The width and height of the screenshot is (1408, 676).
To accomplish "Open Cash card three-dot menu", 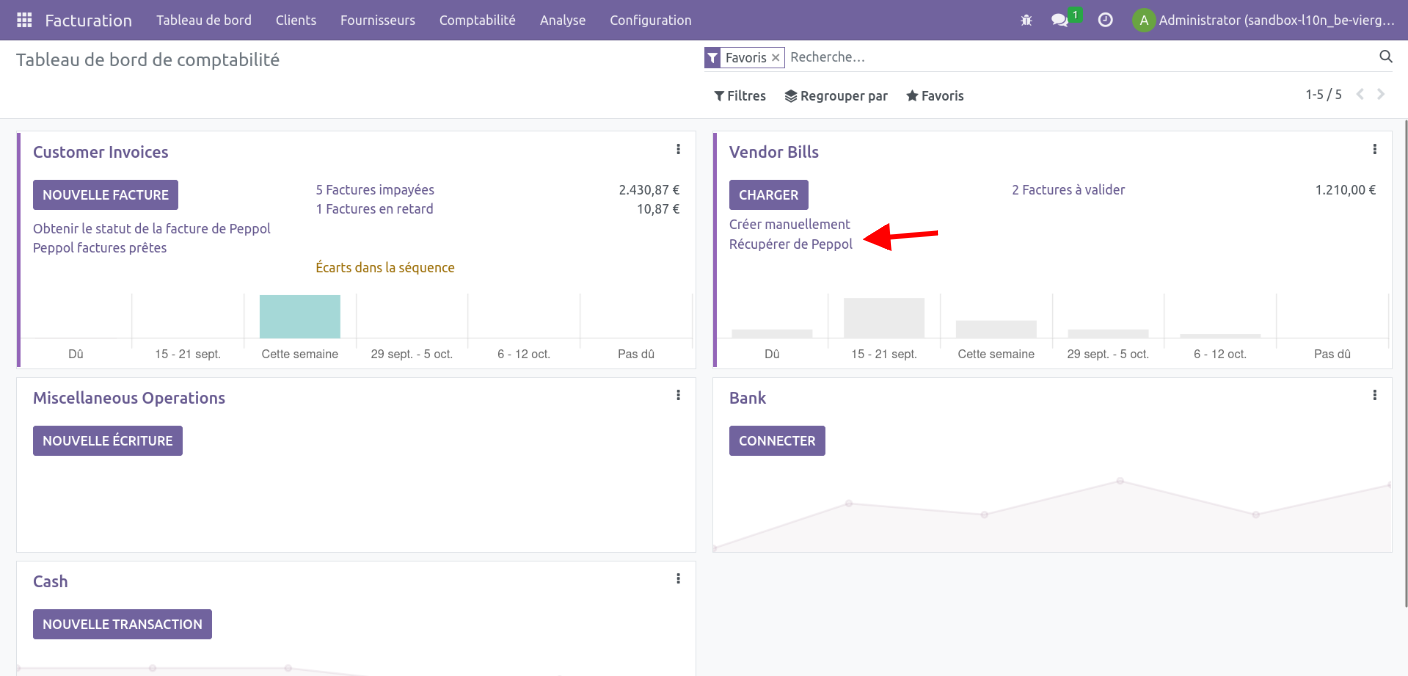I will tap(678, 579).
